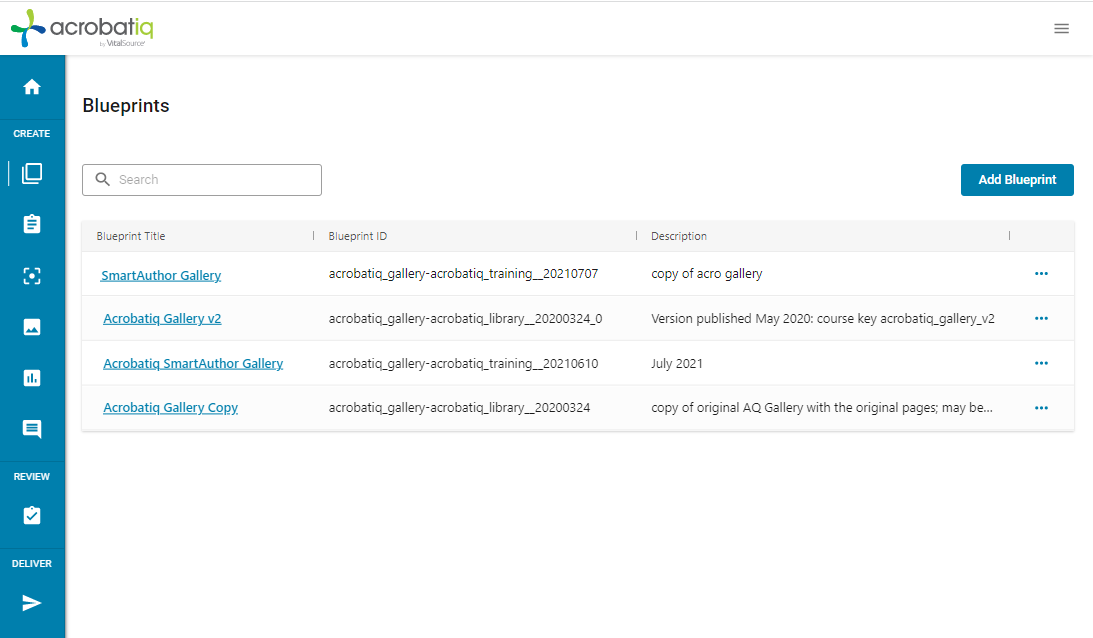Select ID acrobatiq_gallery-acrobatiq_training__20210707
The height and width of the screenshot is (638, 1093).
[464, 273]
